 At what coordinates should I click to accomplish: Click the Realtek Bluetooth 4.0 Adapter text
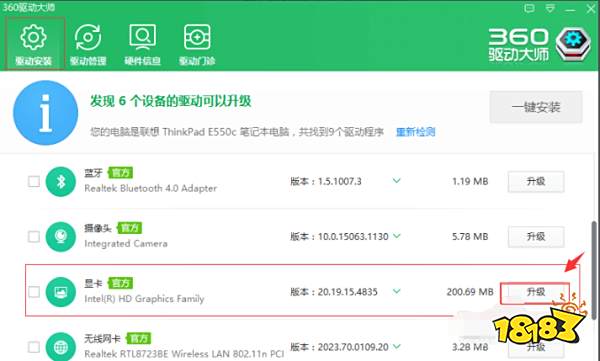point(150,188)
